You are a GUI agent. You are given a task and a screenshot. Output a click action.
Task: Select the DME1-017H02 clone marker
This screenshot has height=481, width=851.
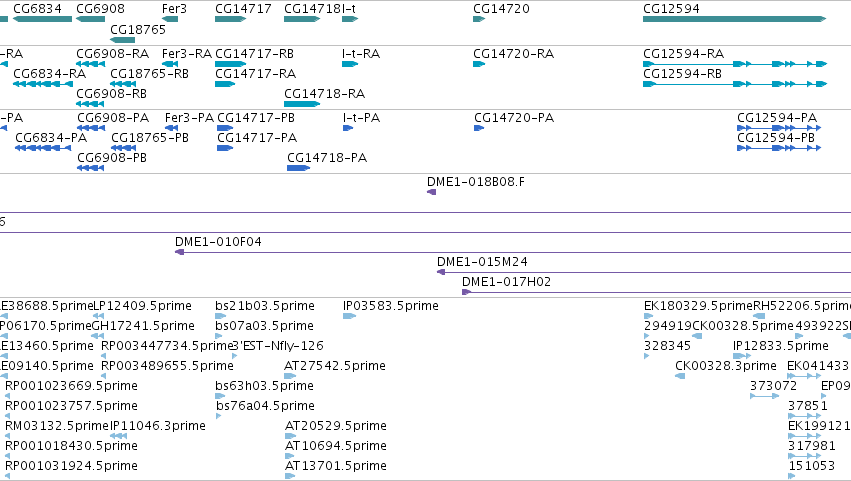[x=466, y=292]
